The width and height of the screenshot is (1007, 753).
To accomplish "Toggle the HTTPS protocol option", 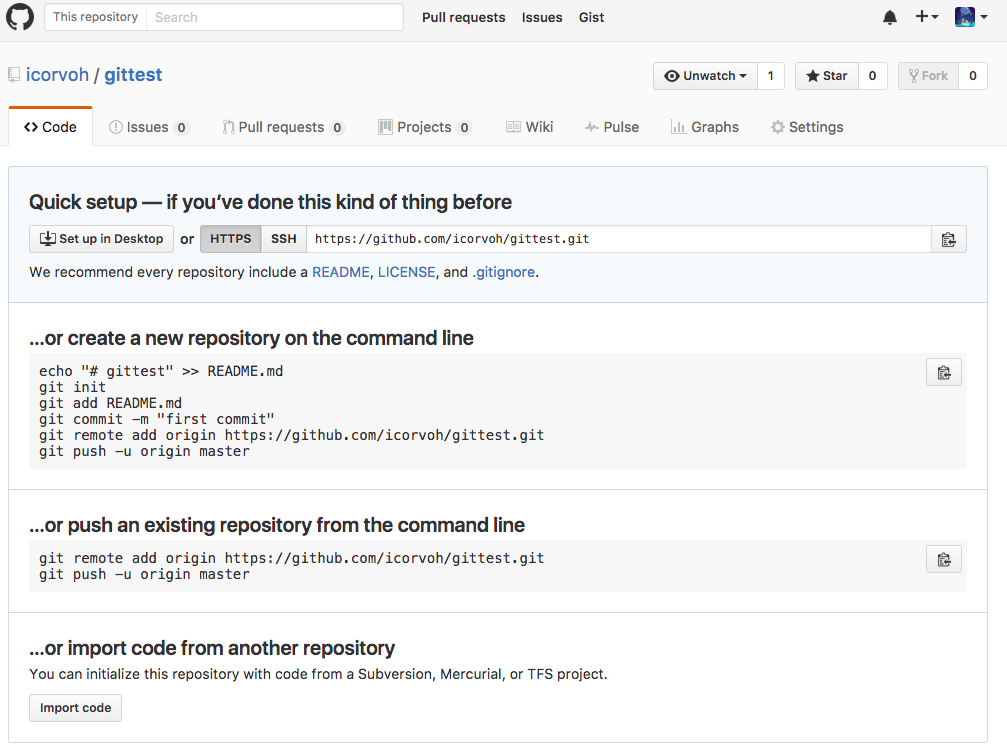I will point(231,239).
